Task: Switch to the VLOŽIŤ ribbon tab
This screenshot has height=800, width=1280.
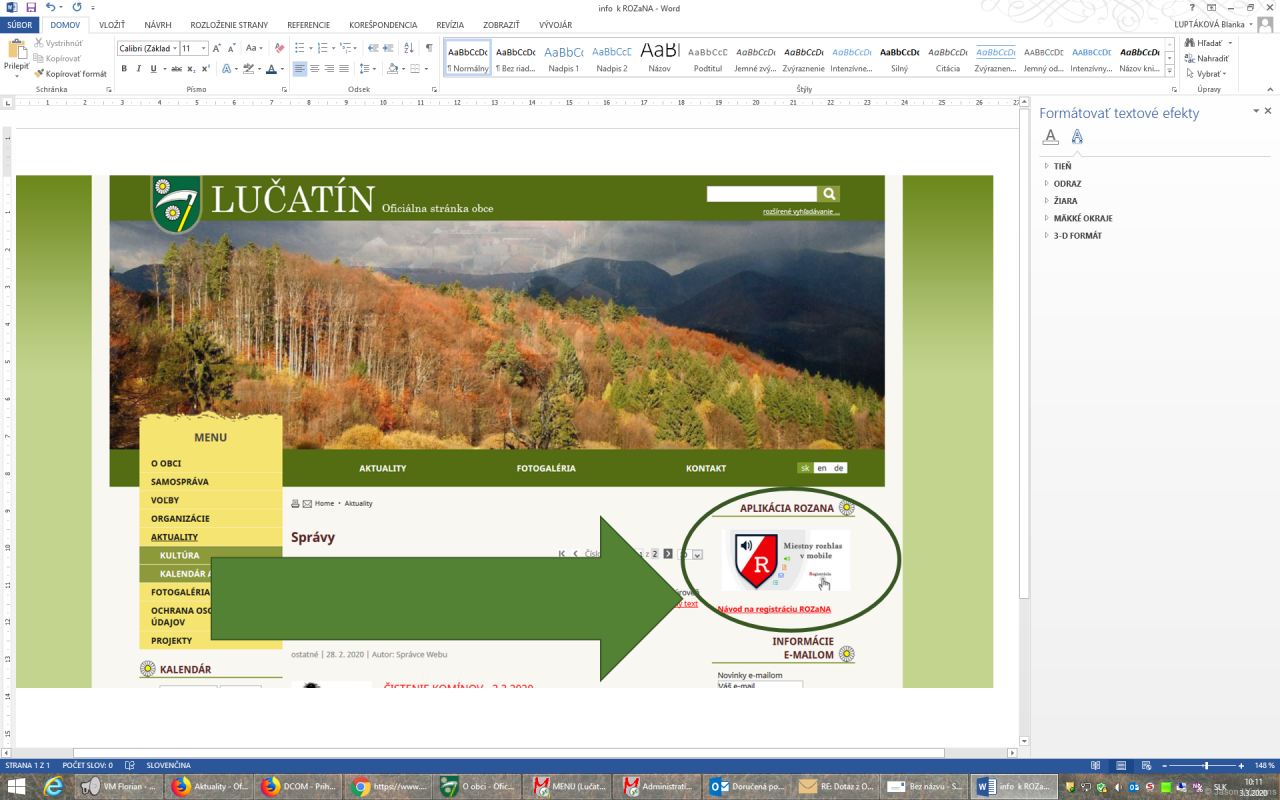Action: tap(112, 24)
